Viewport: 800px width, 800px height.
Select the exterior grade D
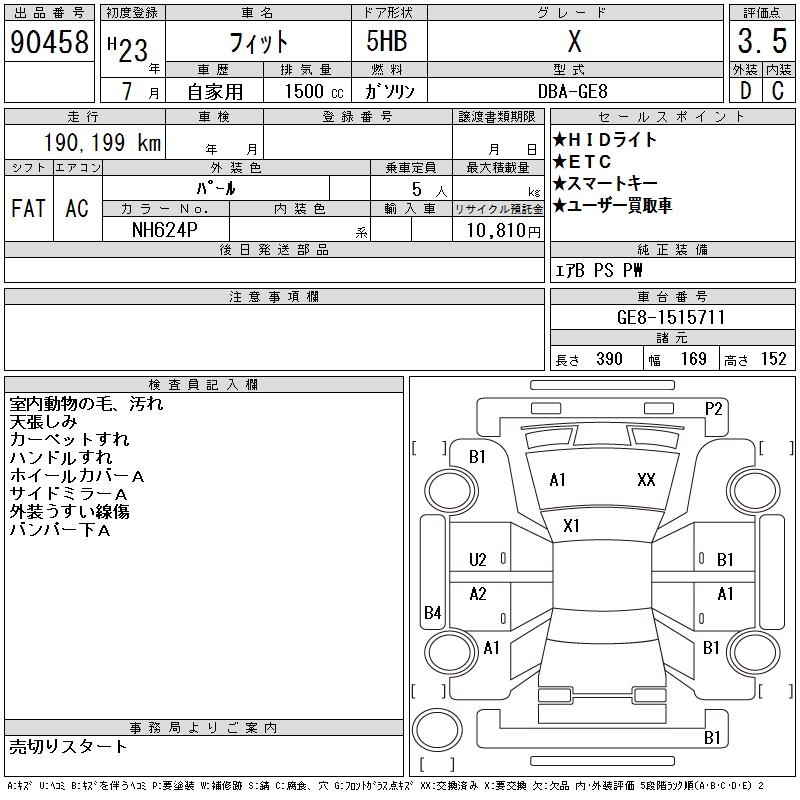(744, 90)
